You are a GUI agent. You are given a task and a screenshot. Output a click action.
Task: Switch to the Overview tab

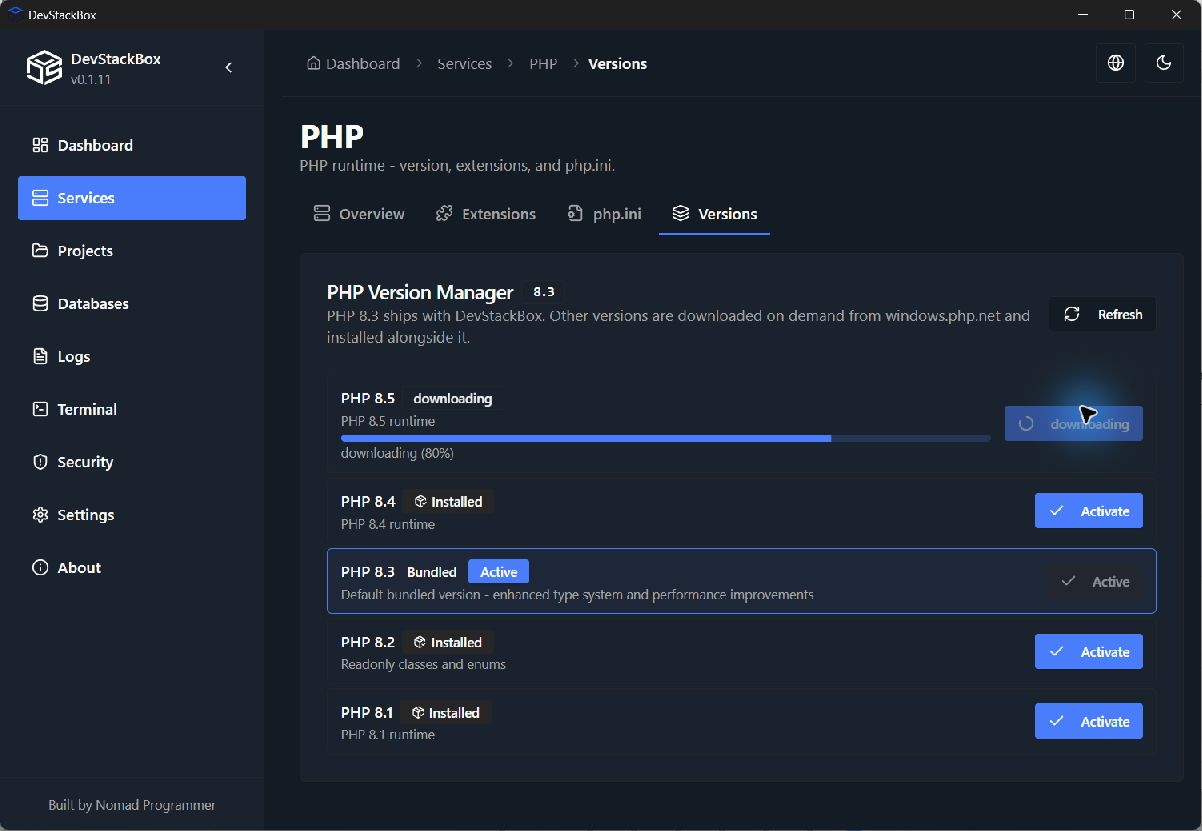[359, 214]
